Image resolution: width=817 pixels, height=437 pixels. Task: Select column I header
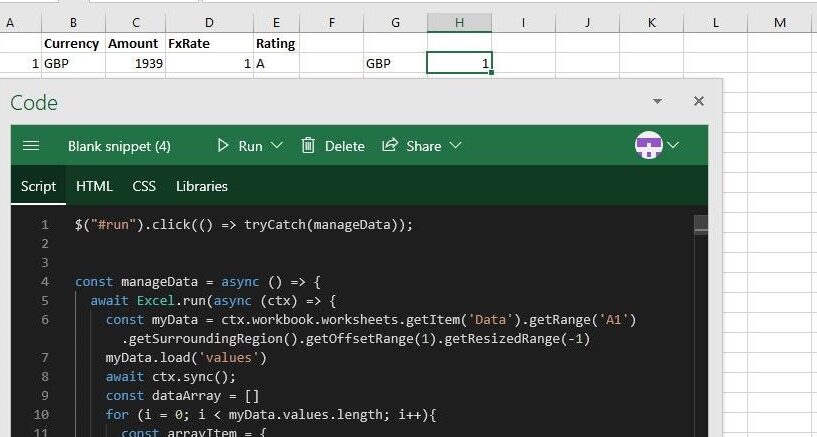(x=523, y=22)
